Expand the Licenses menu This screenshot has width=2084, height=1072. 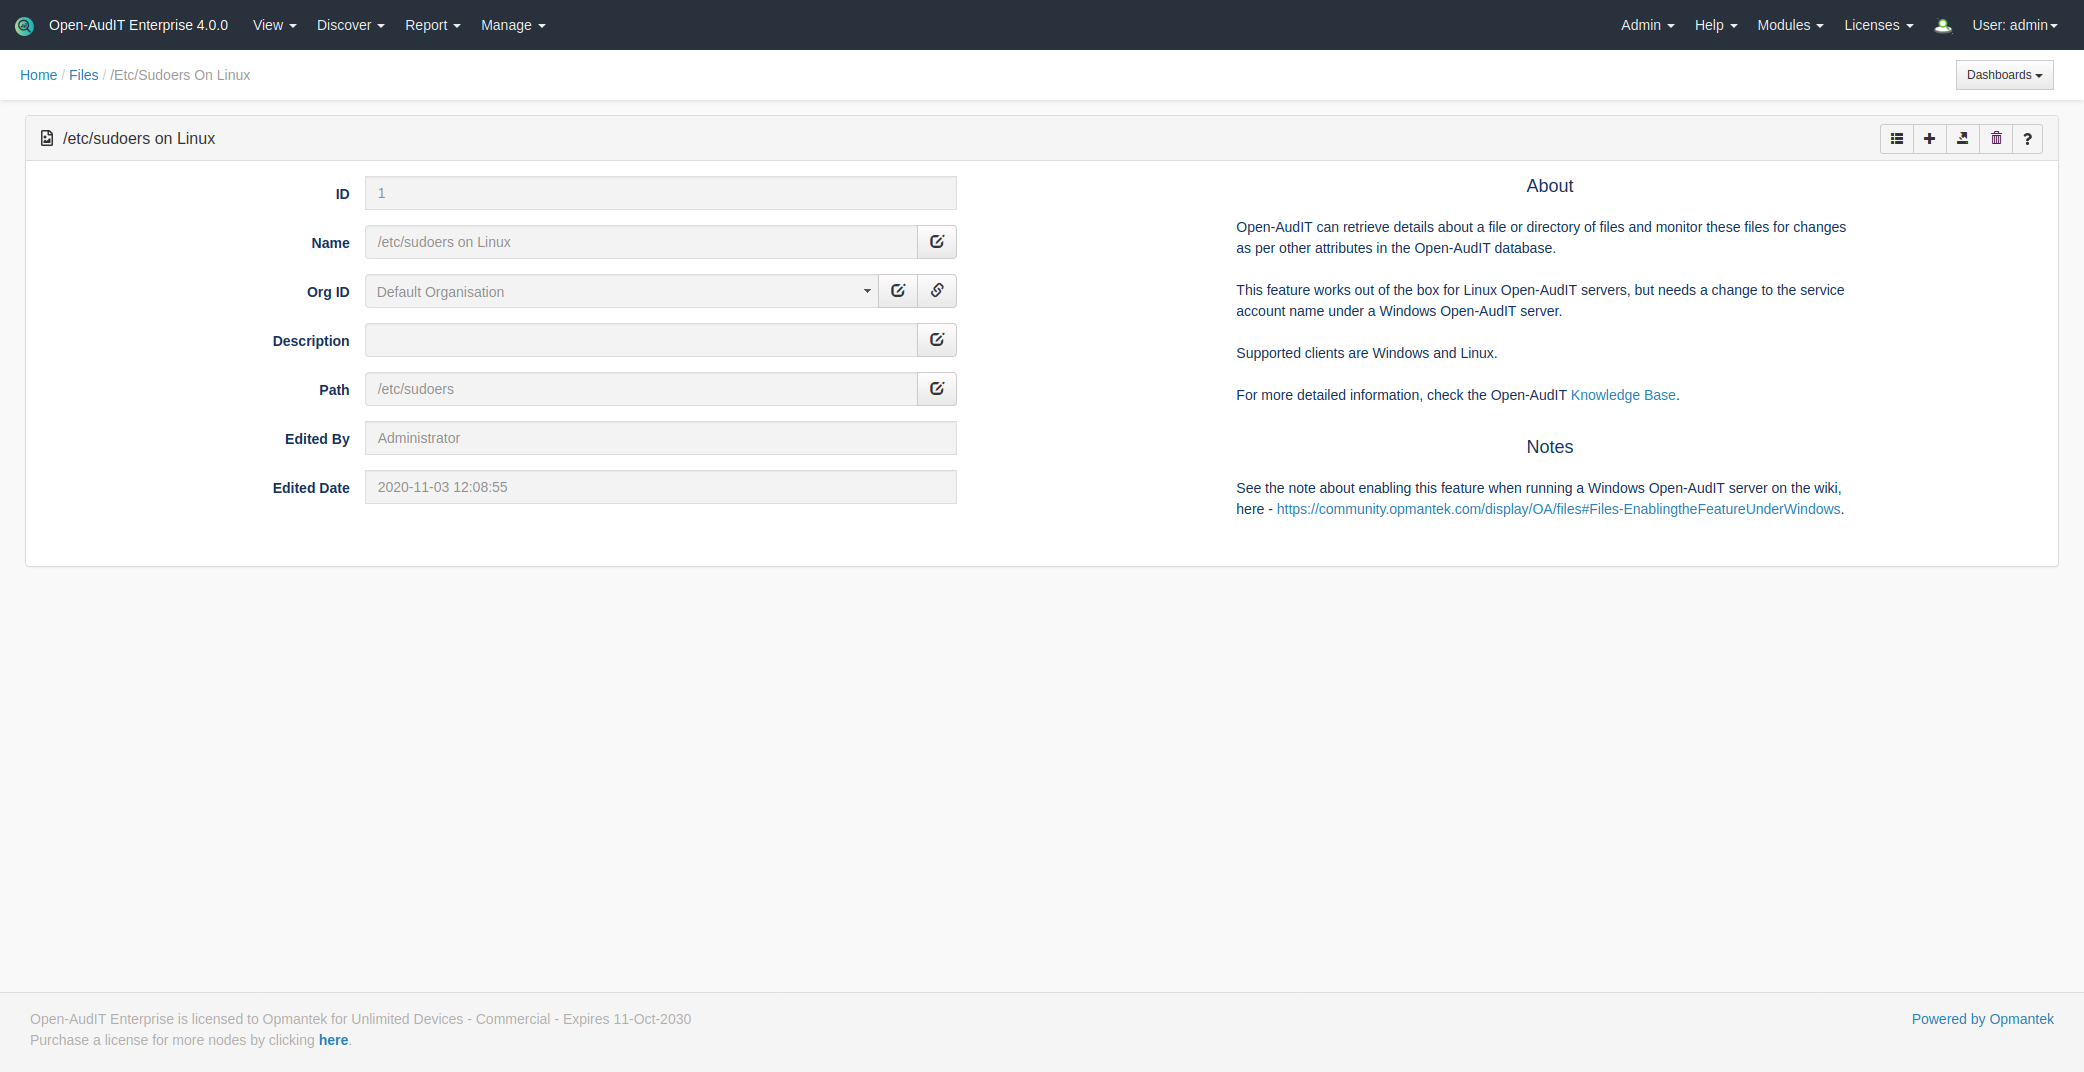point(1878,25)
